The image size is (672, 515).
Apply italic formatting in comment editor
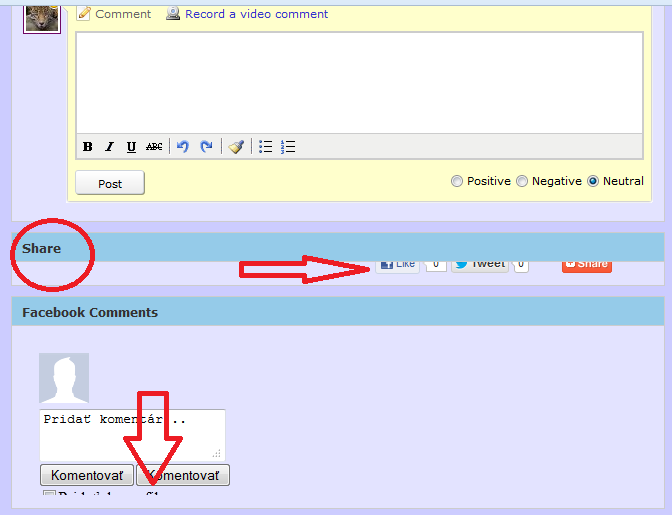tap(109, 147)
